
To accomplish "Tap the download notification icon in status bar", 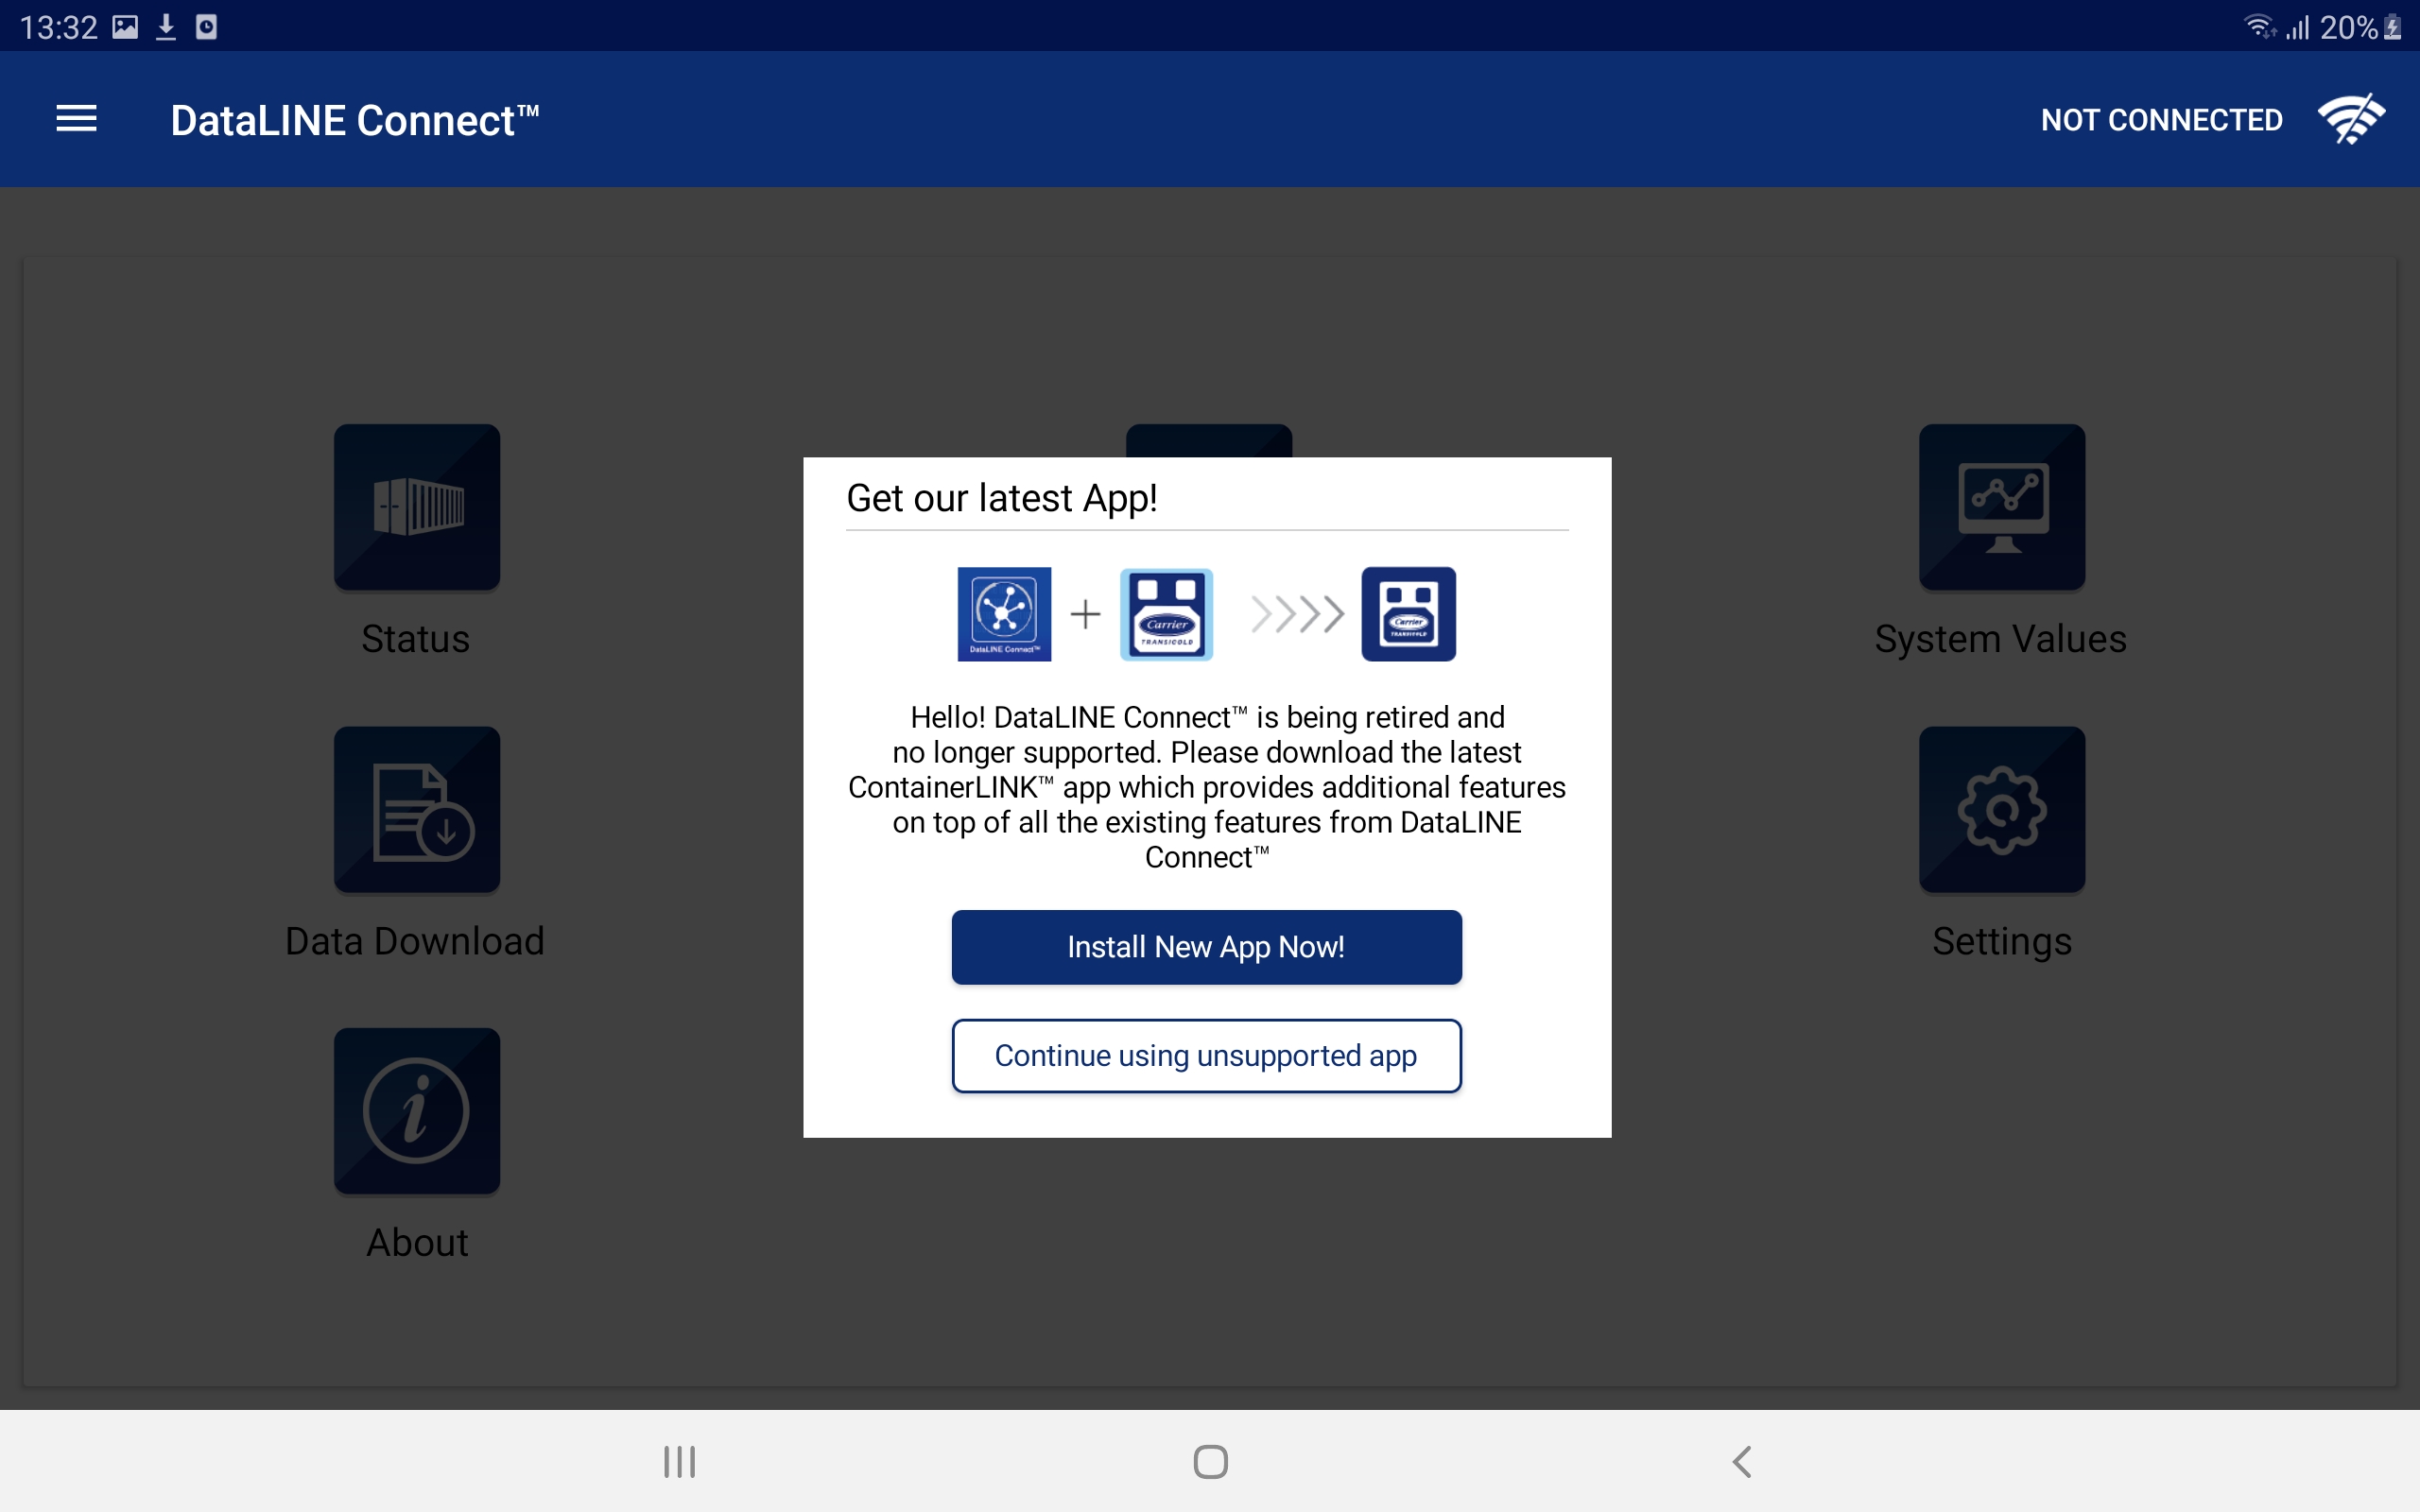I will click(166, 27).
